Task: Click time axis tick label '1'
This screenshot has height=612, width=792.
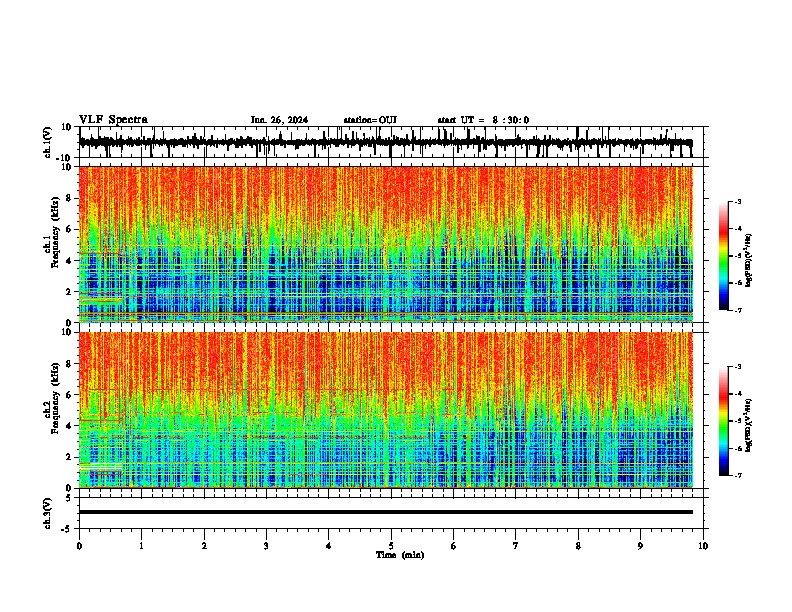Action: (141, 546)
